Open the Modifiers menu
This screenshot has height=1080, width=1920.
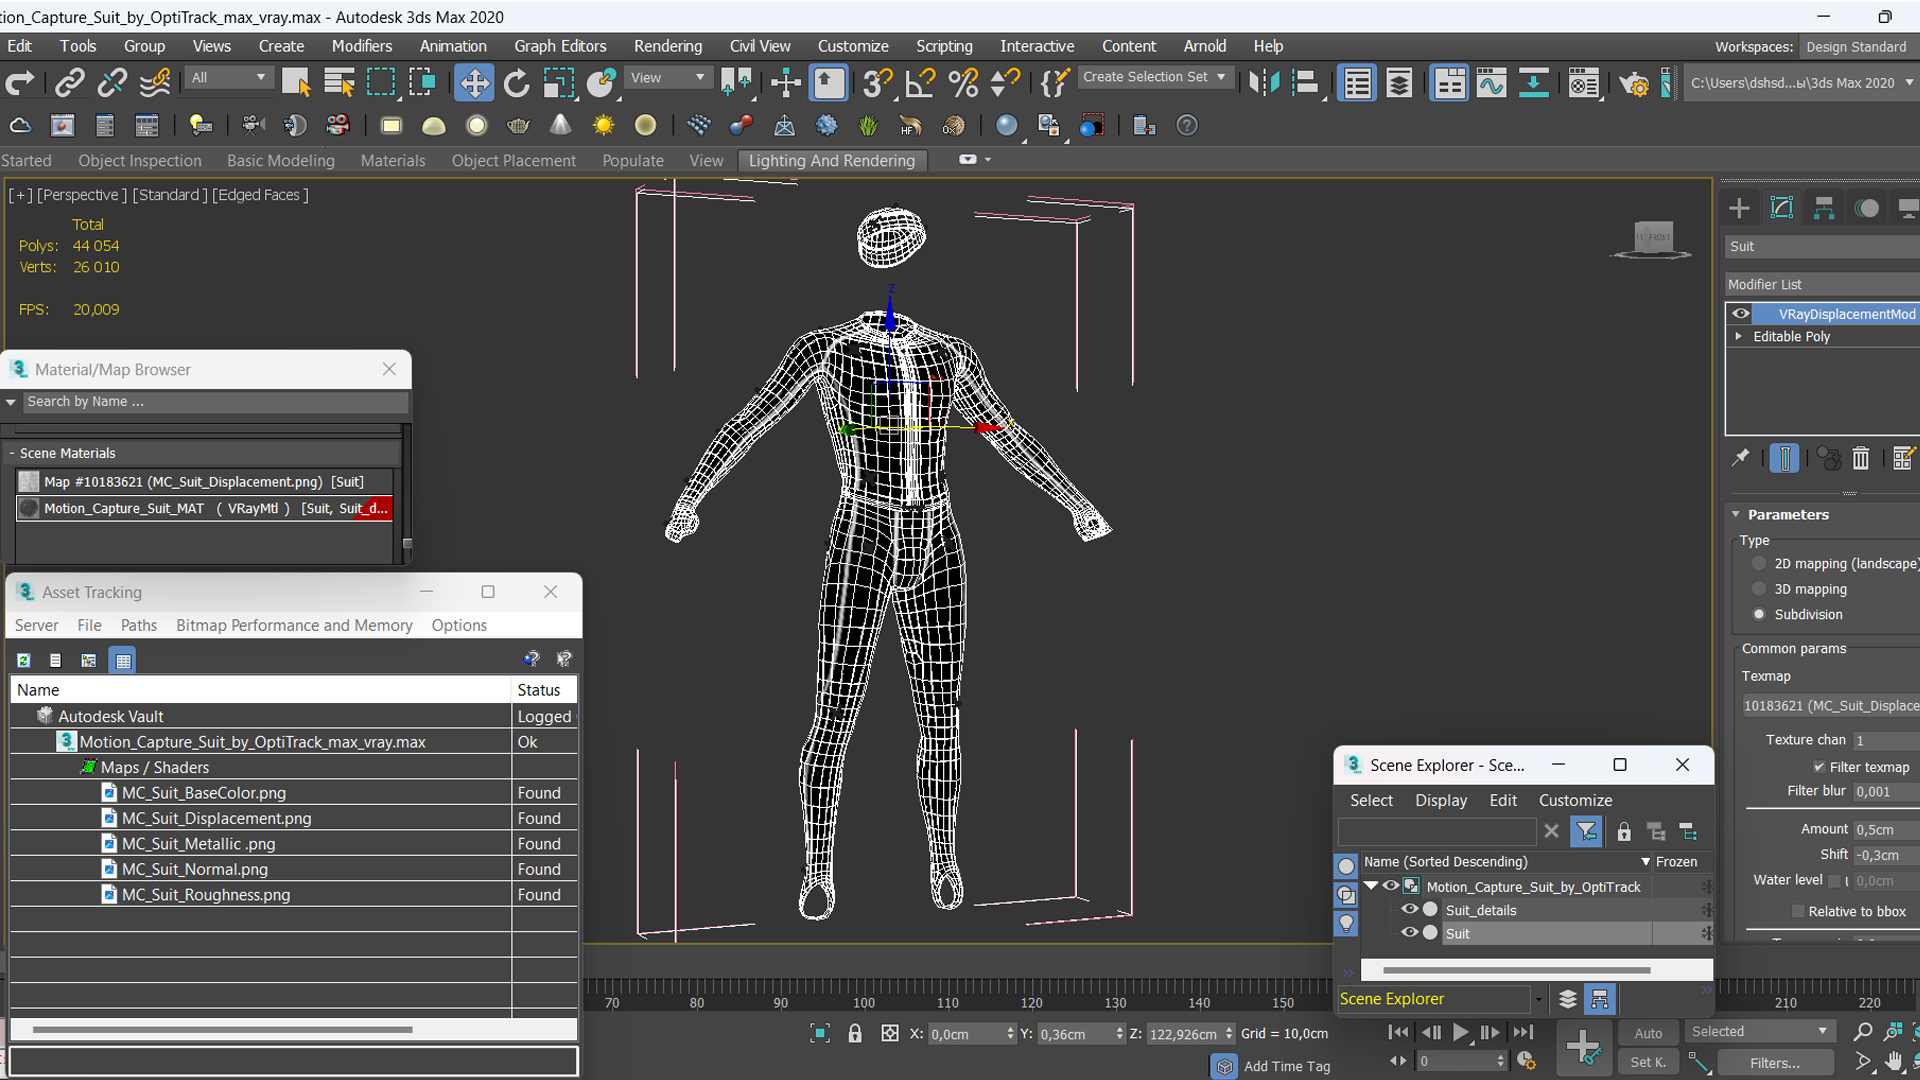pyautogui.click(x=361, y=46)
